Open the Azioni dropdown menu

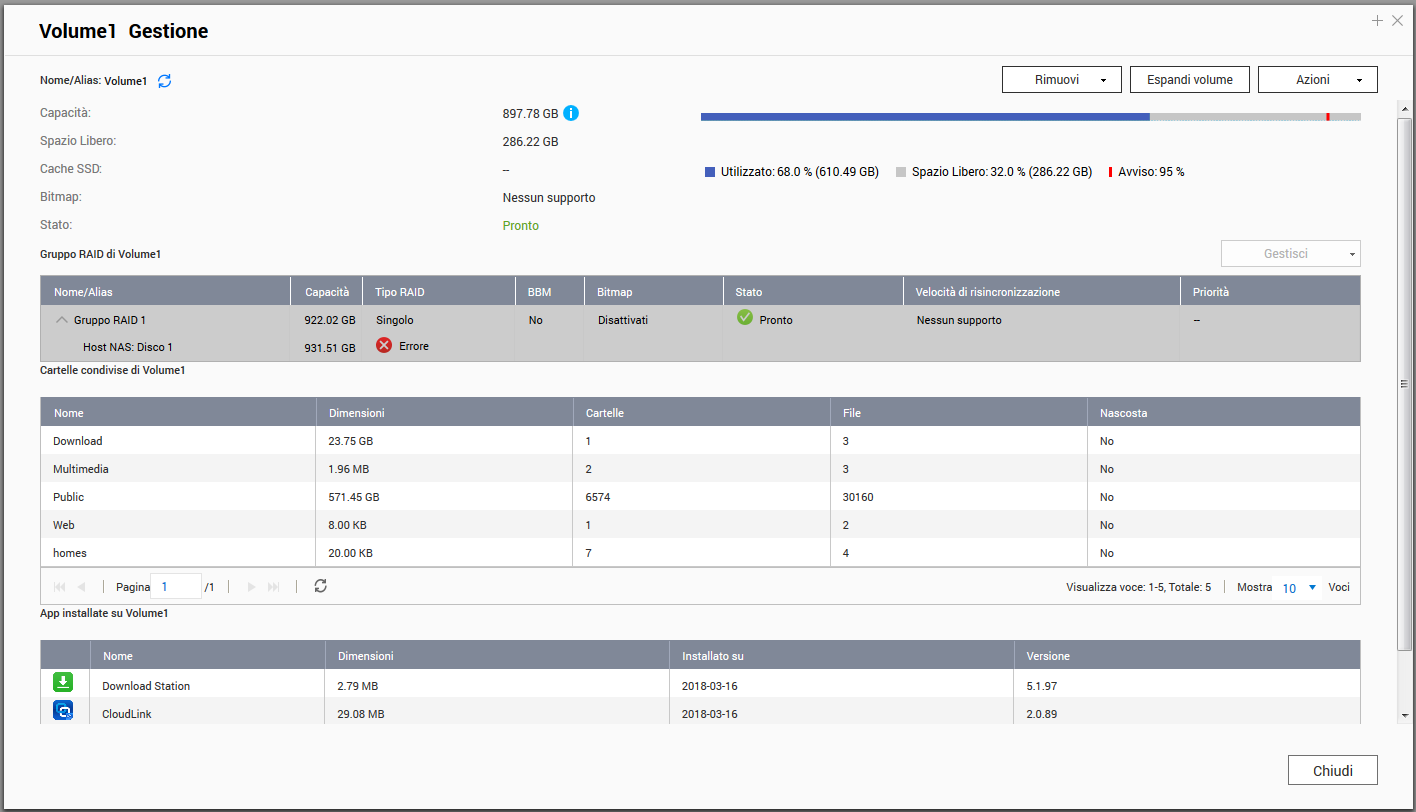[x=1317, y=80]
